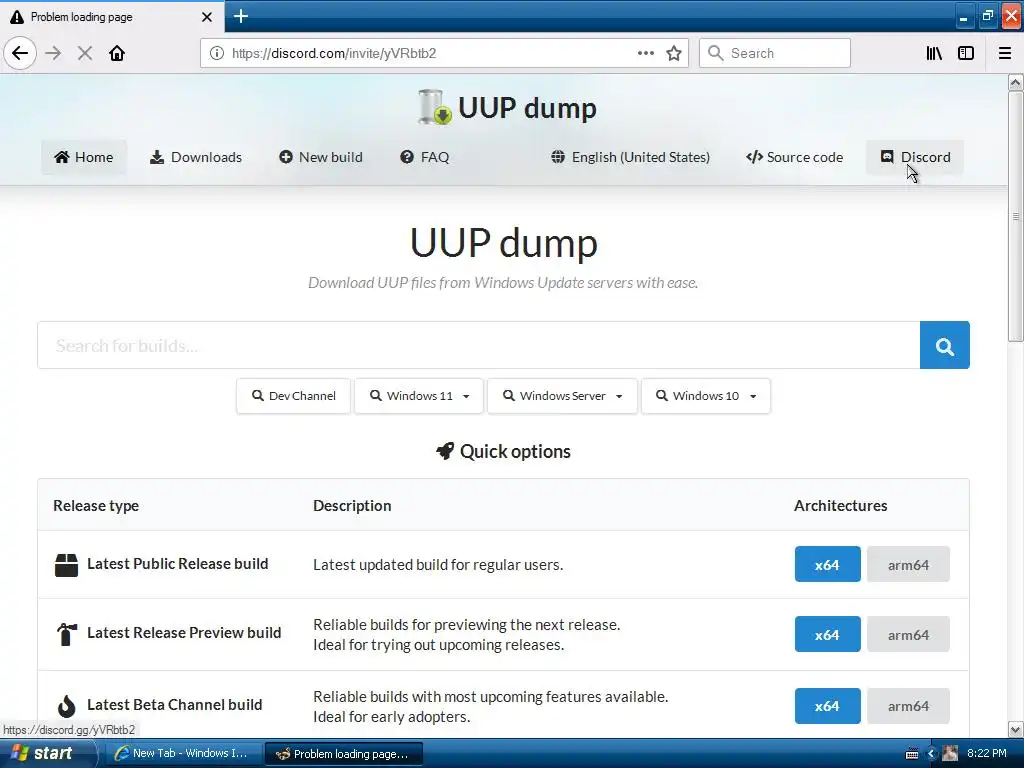Screen dimensions: 1024x768
Task: Click the Description column header
Action: point(352,505)
